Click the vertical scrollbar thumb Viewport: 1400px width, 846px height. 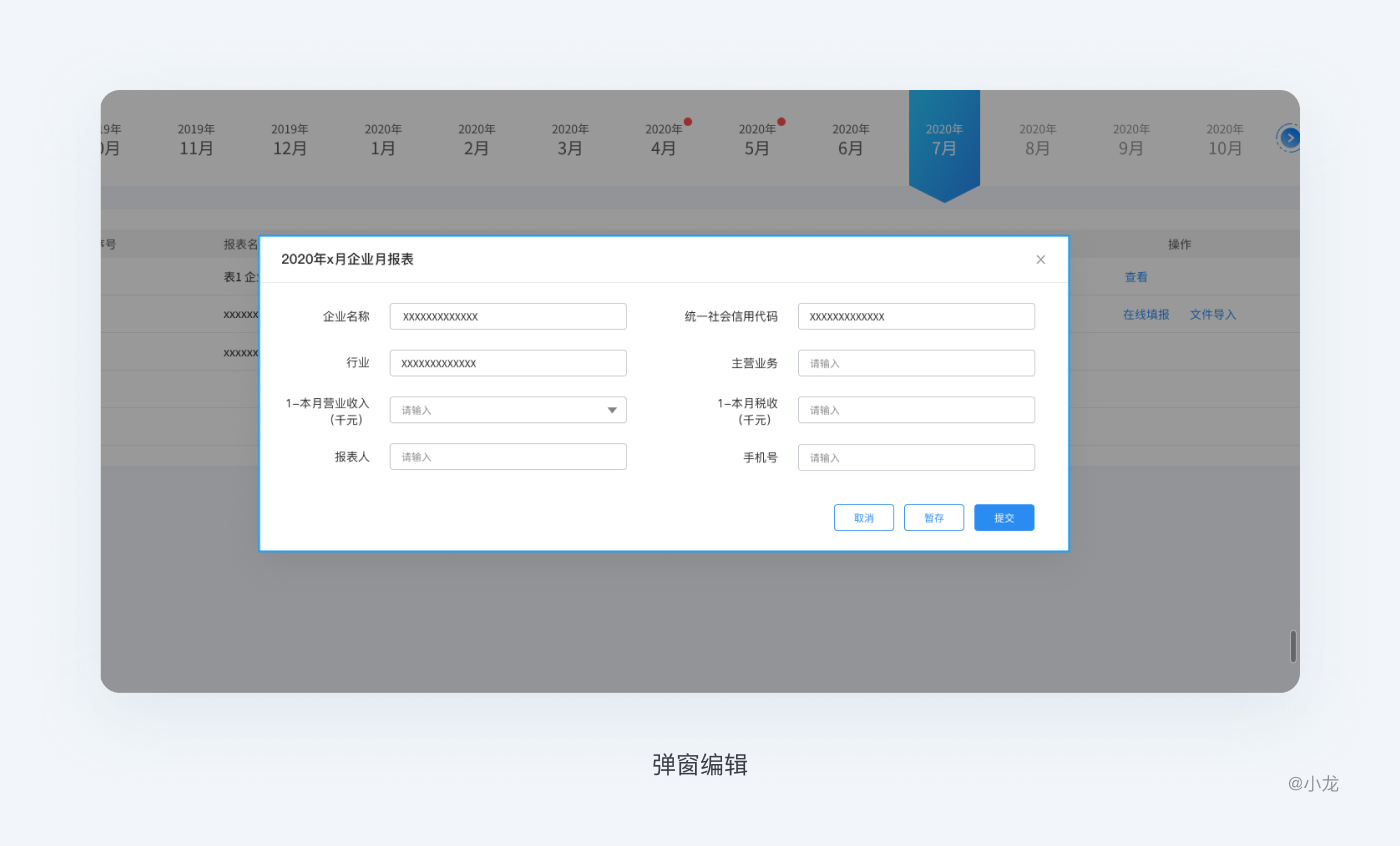coord(1293,646)
